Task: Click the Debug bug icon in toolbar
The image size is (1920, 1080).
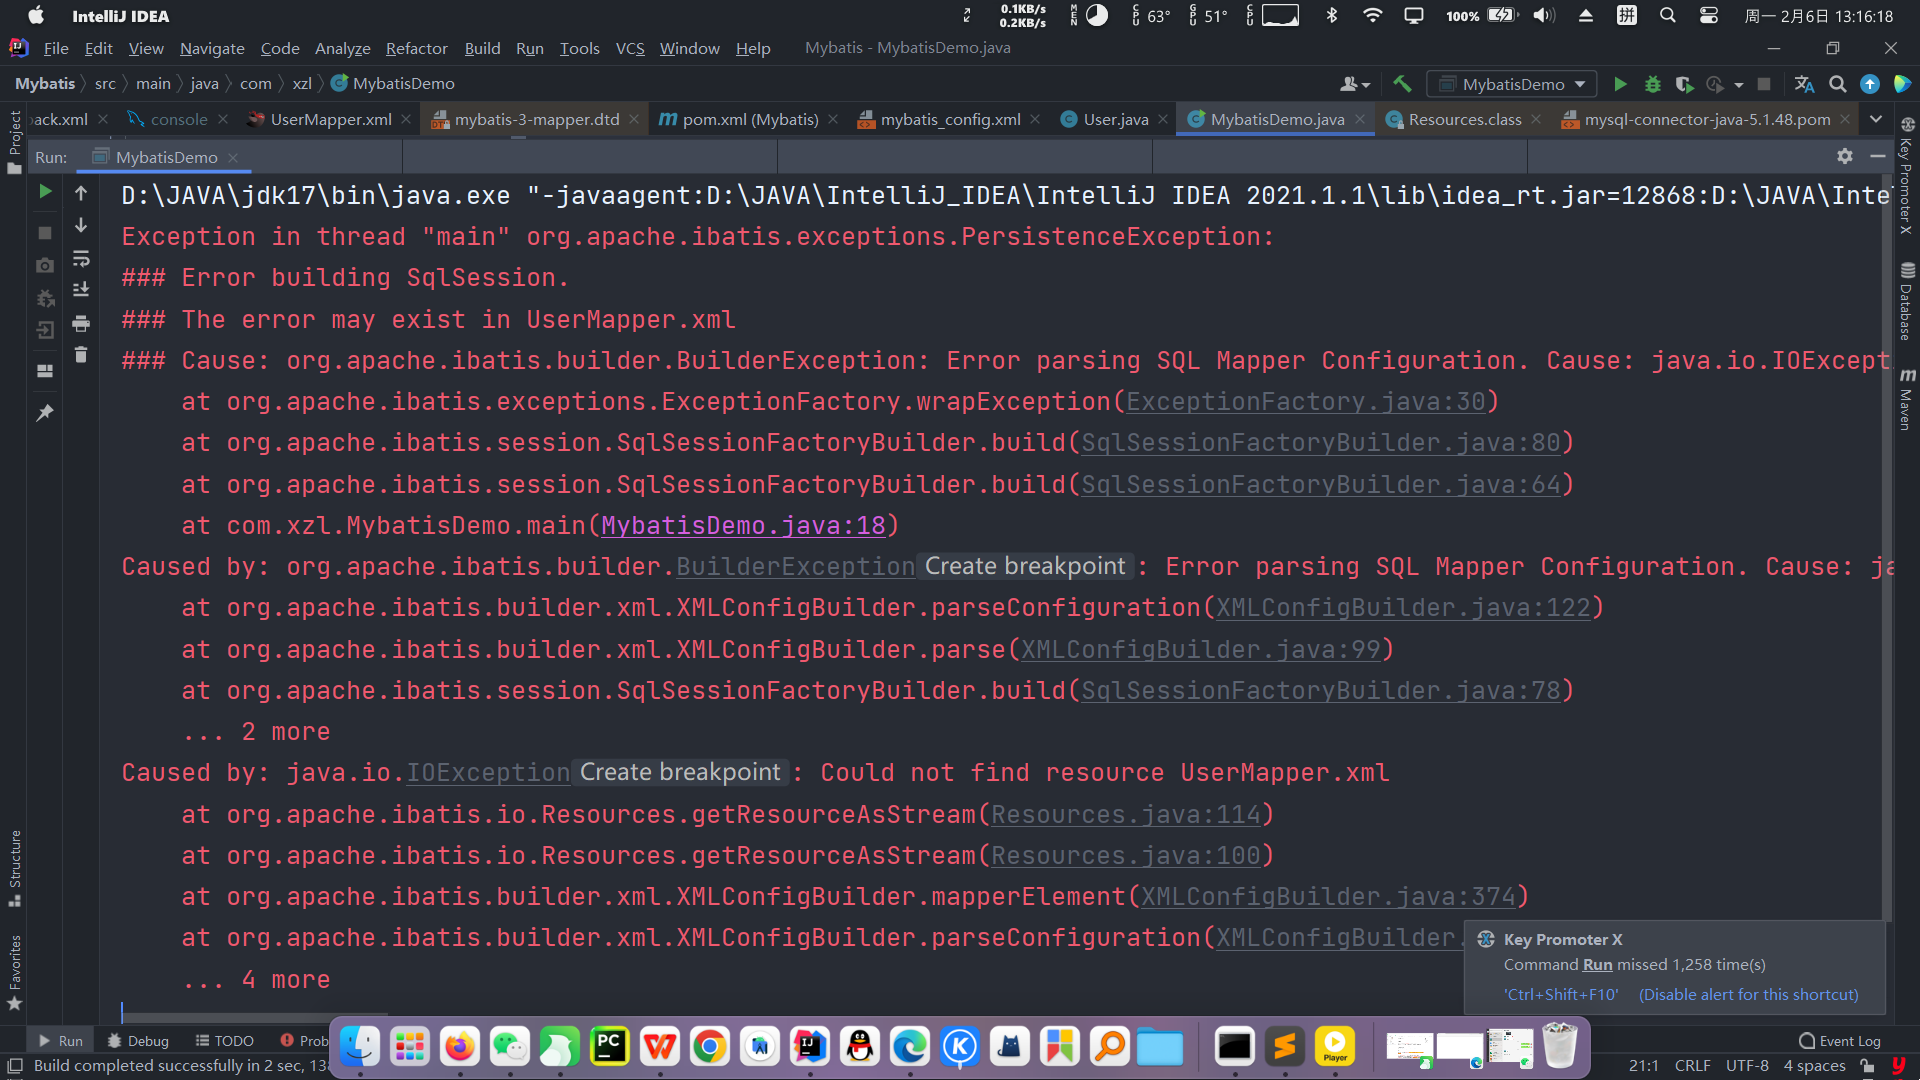Action: coord(1653,85)
